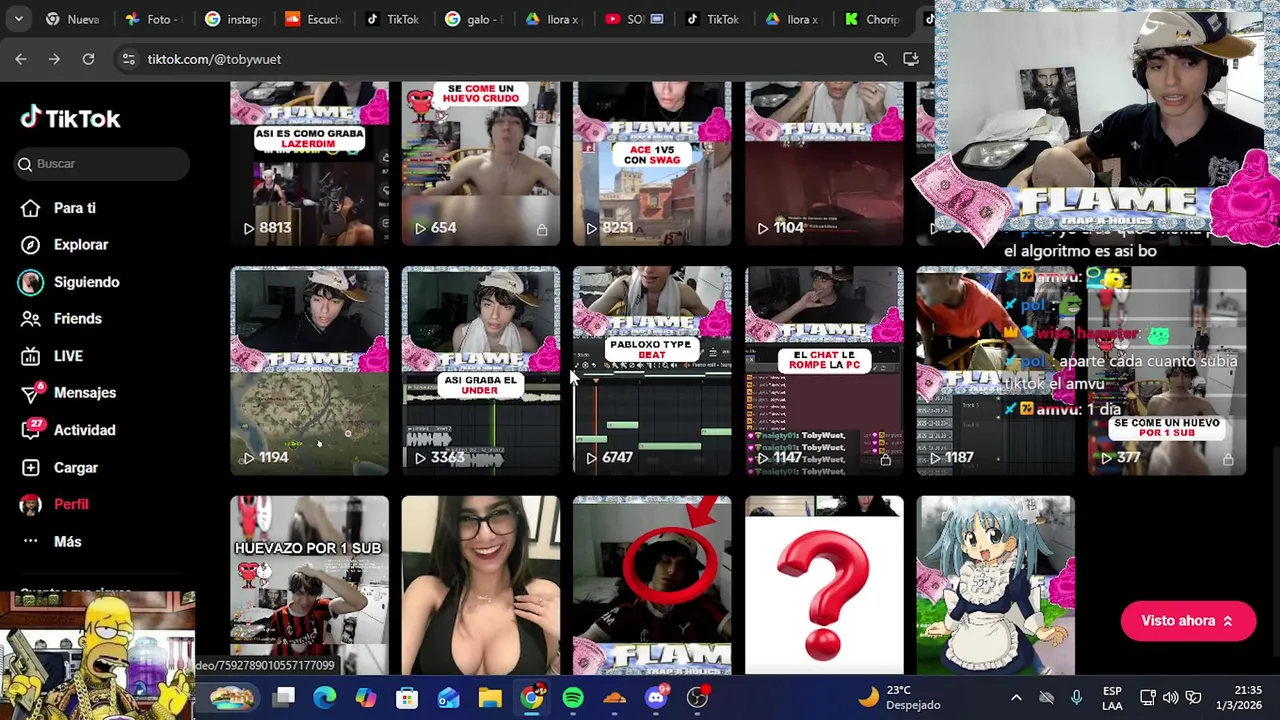Image resolution: width=1280 pixels, height=720 pixels.
Task: Focus the Buscar search field
Action: (102, 164)
